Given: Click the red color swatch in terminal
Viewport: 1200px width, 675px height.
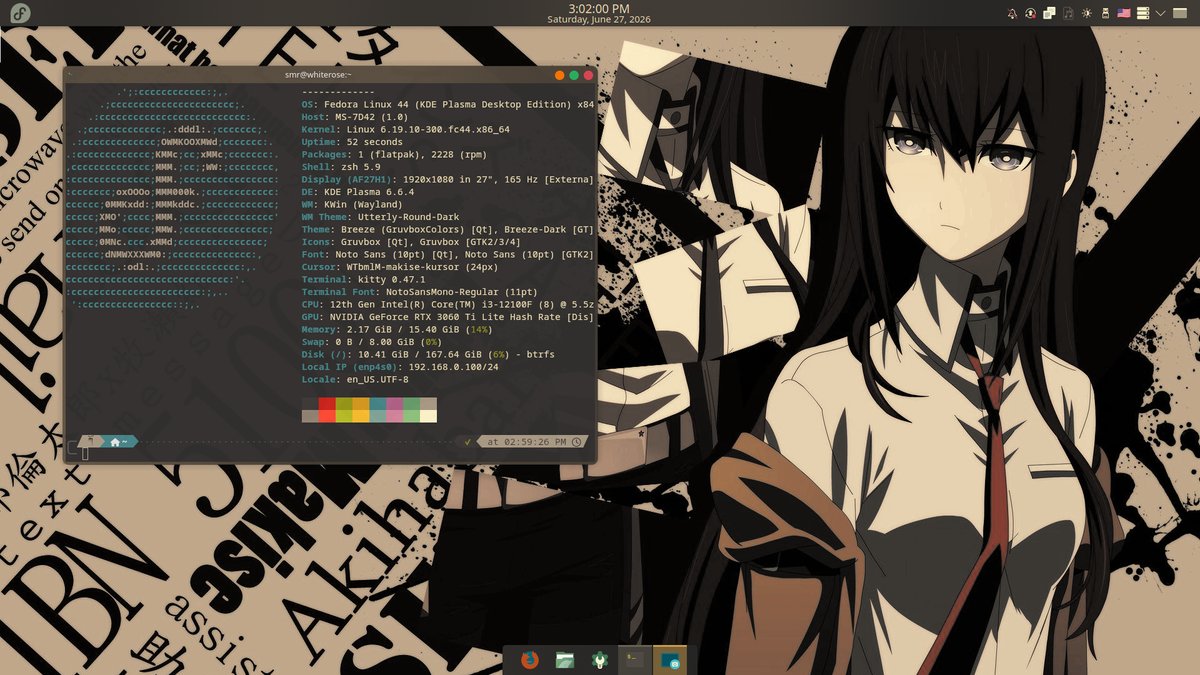Looking at the screenshot, I should pos(327,403).
